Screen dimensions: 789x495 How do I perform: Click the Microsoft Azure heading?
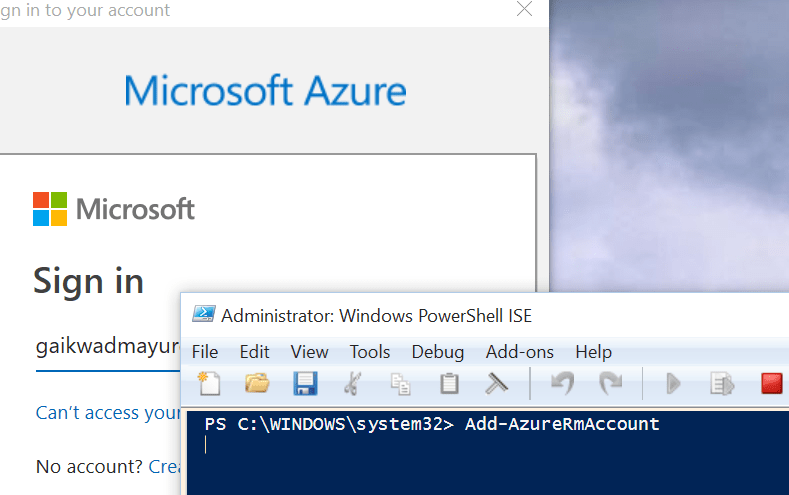[265, 91]
